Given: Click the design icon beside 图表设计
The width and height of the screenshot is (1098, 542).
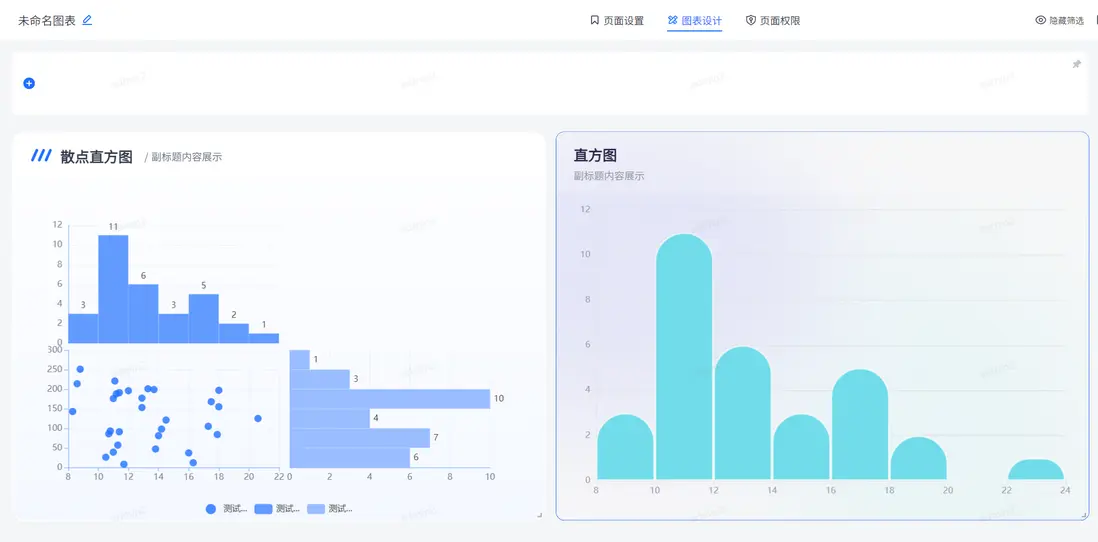Looking at the screenshot, I should tap(673, 20).
